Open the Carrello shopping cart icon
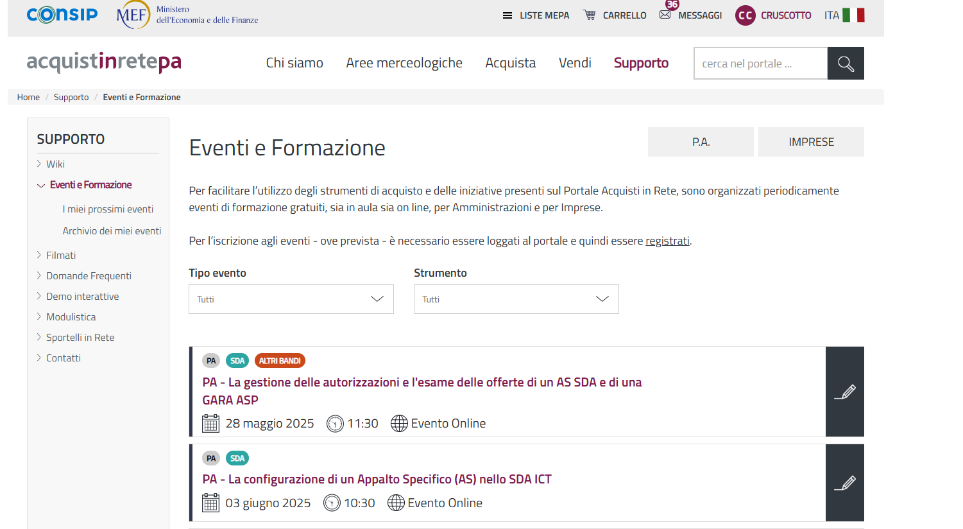This screenshot has width=963, height=529. (x=590, y=15)
